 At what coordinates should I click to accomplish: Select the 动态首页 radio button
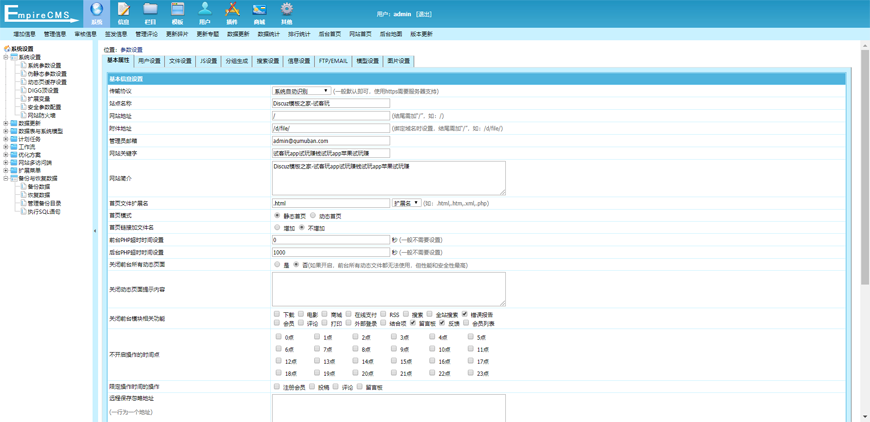[x=313, y=215]
